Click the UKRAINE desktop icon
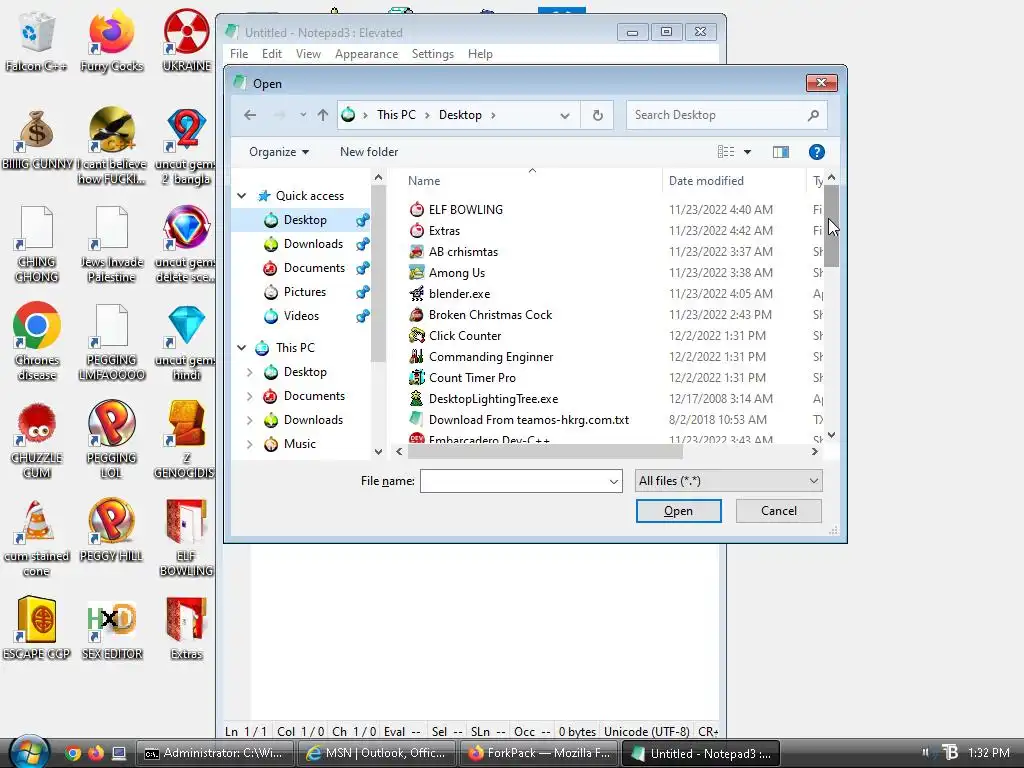The width and height of the screenshot is (1024, 768). pyautogui.click(x=187, y=40)
